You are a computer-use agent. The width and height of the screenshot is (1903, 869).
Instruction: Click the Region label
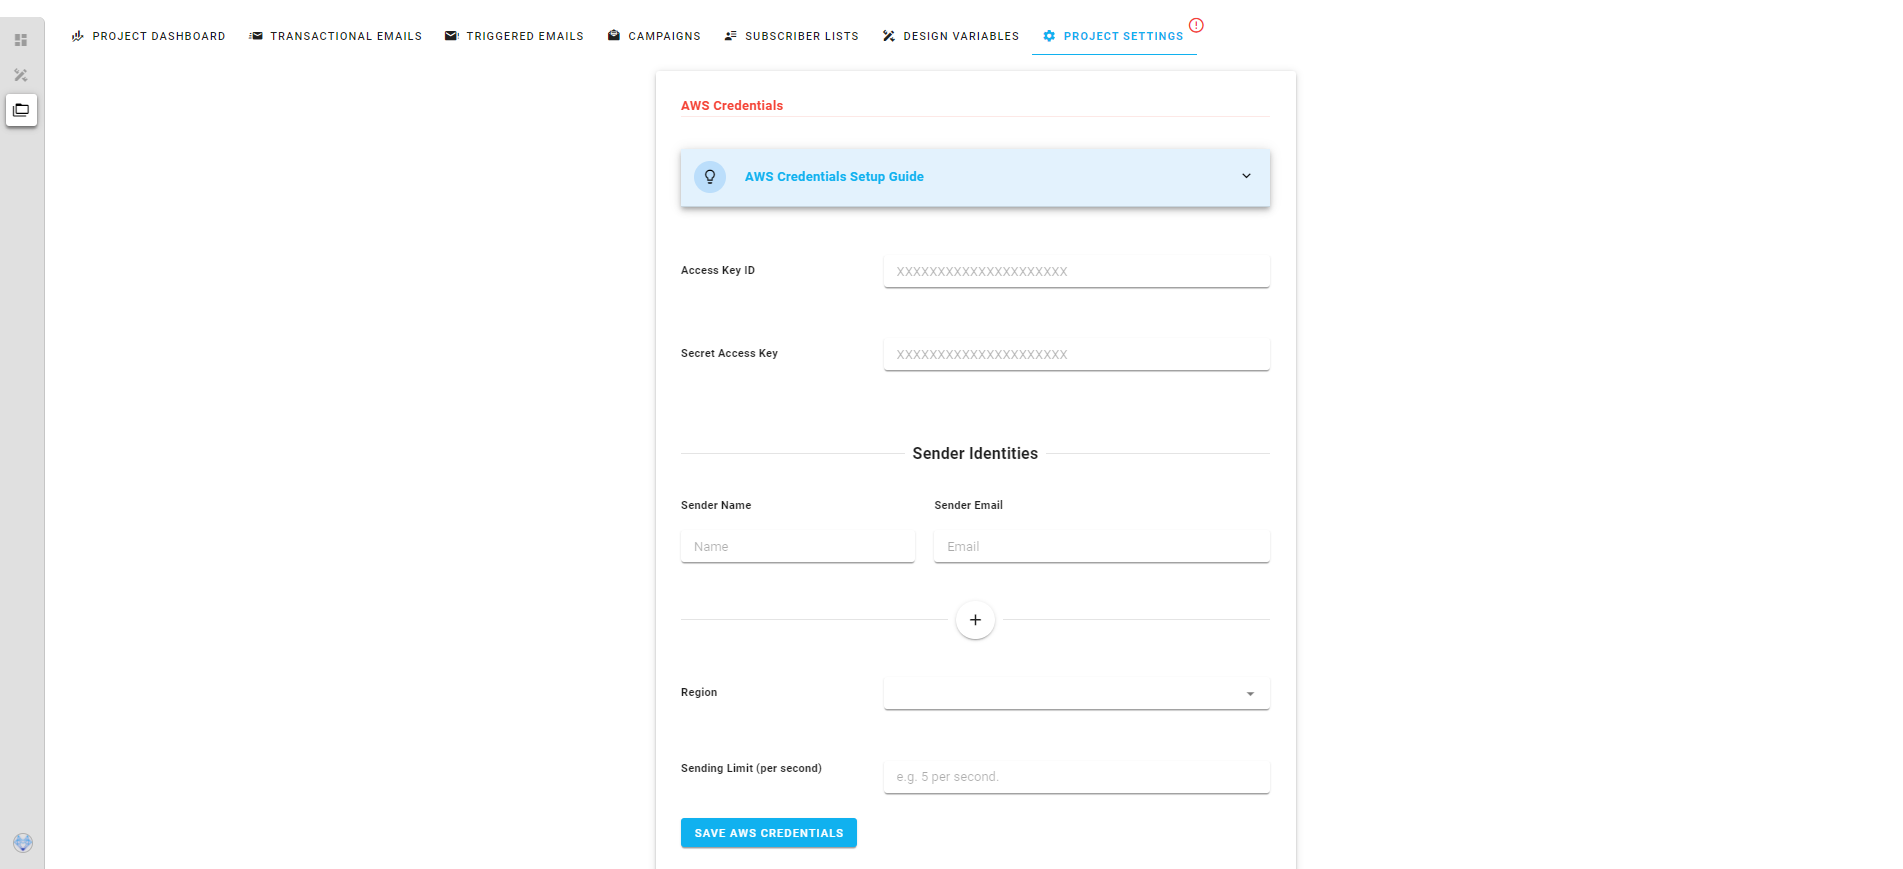coord(699,692)
